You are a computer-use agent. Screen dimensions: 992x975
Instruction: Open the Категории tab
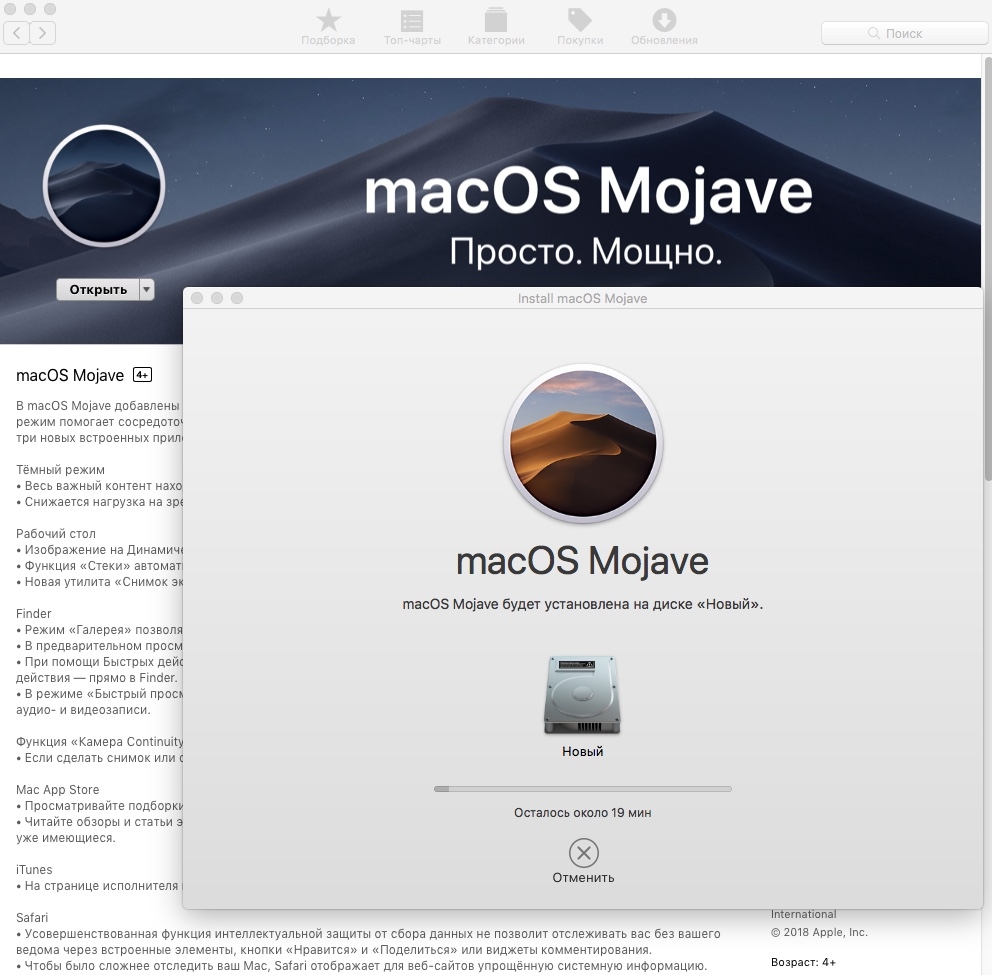click(x=496, y=27)
